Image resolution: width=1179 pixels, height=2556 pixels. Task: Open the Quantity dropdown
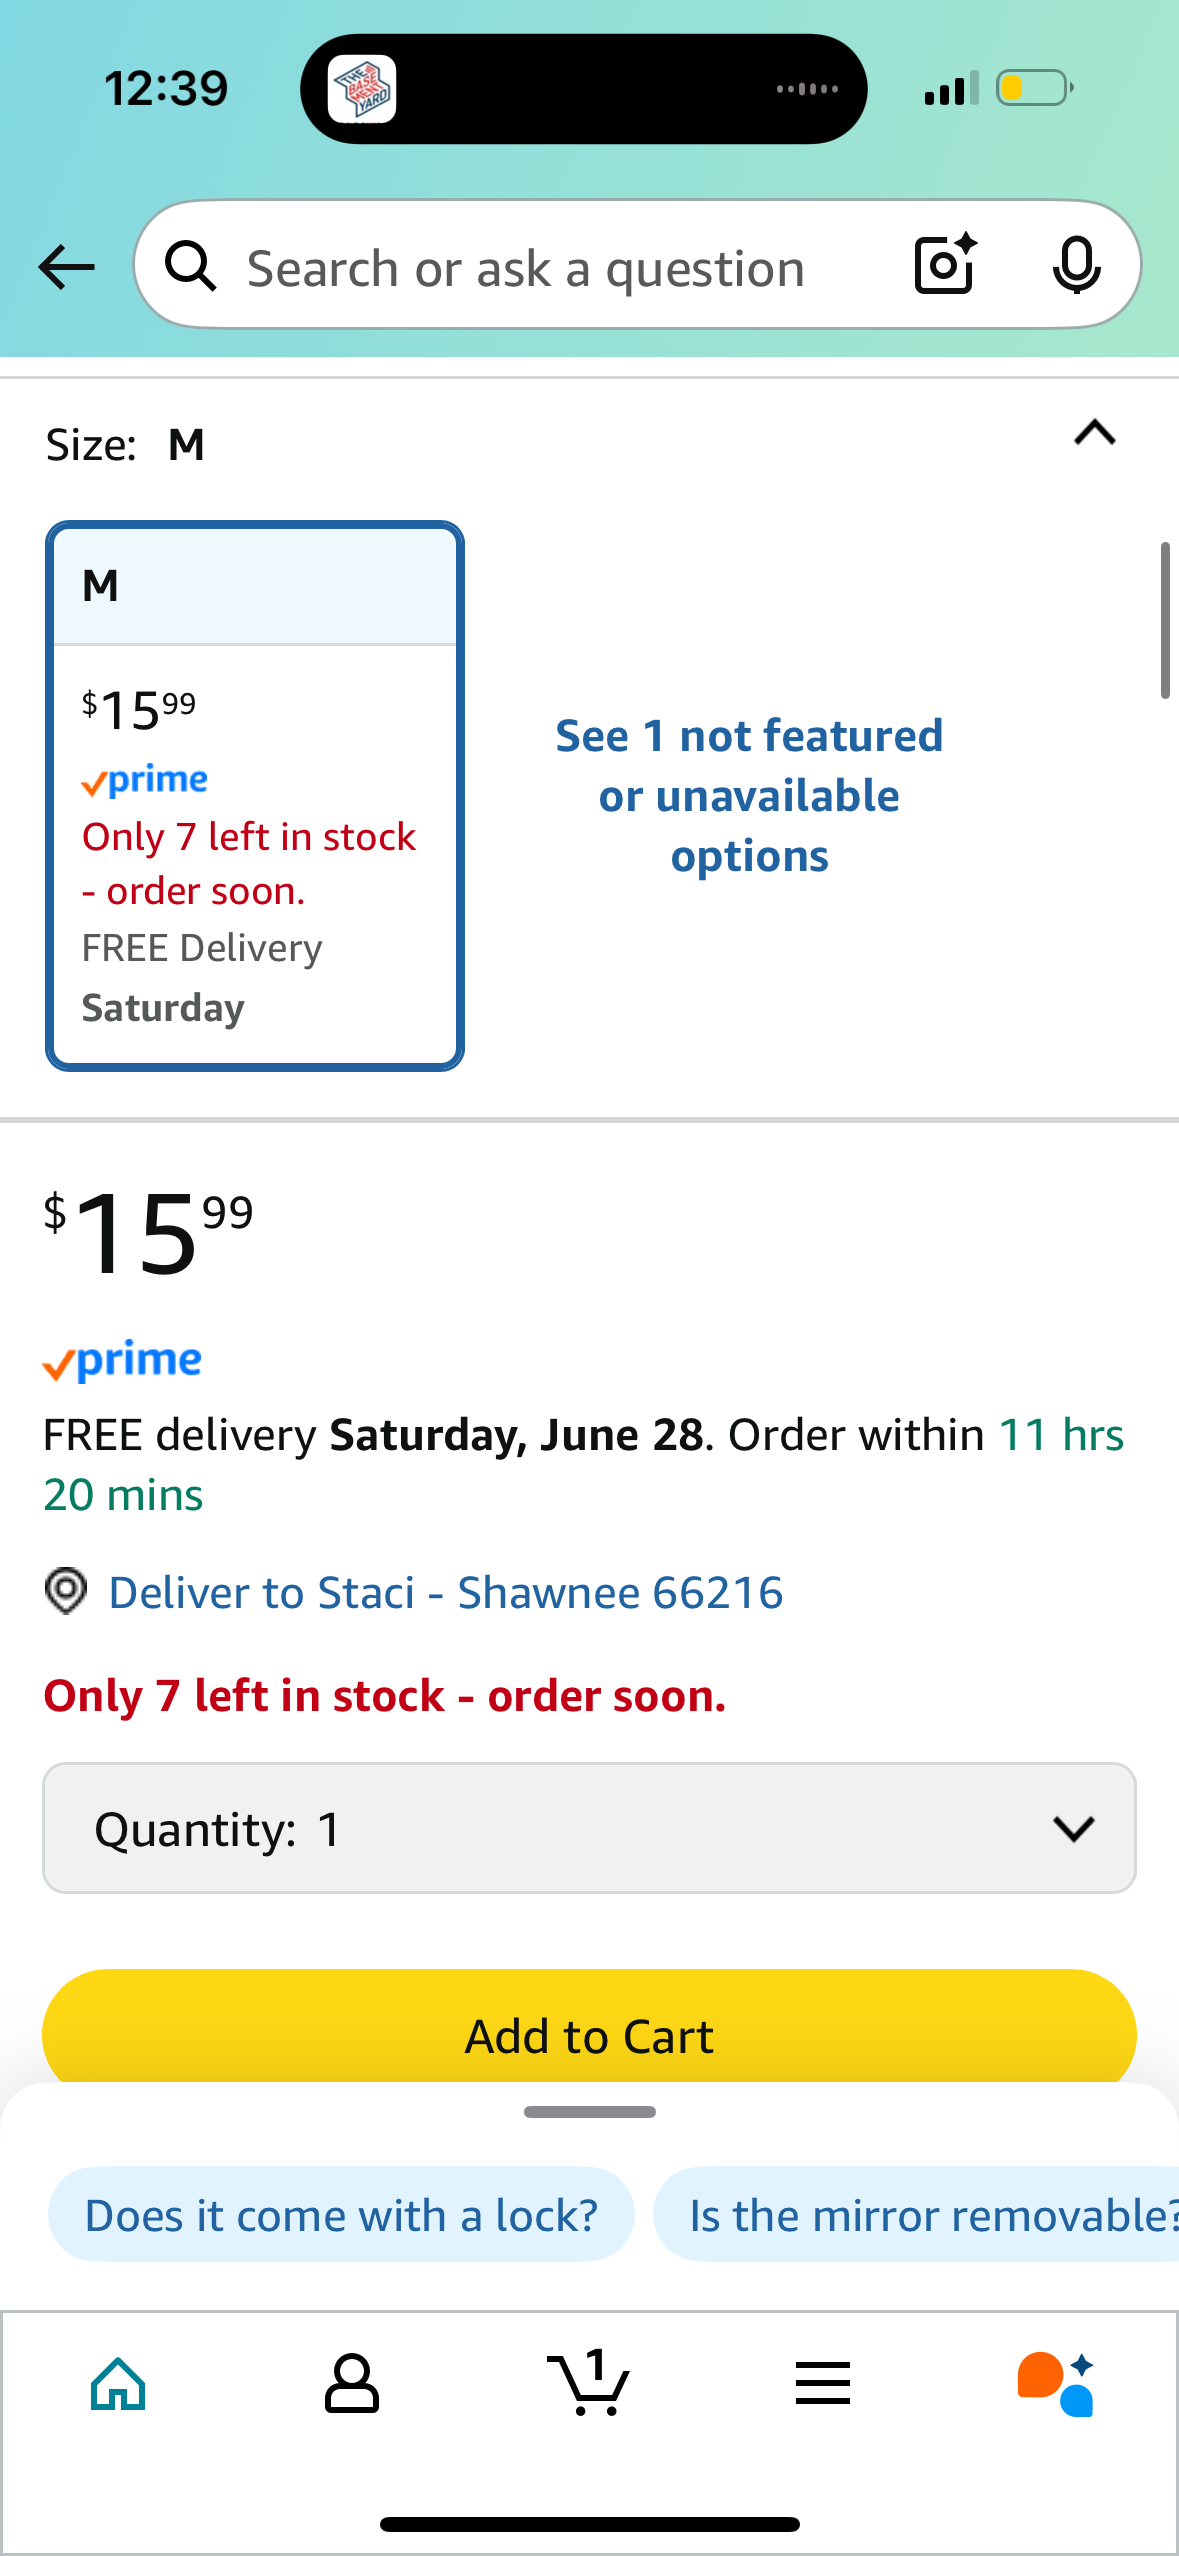point(589,1828)
